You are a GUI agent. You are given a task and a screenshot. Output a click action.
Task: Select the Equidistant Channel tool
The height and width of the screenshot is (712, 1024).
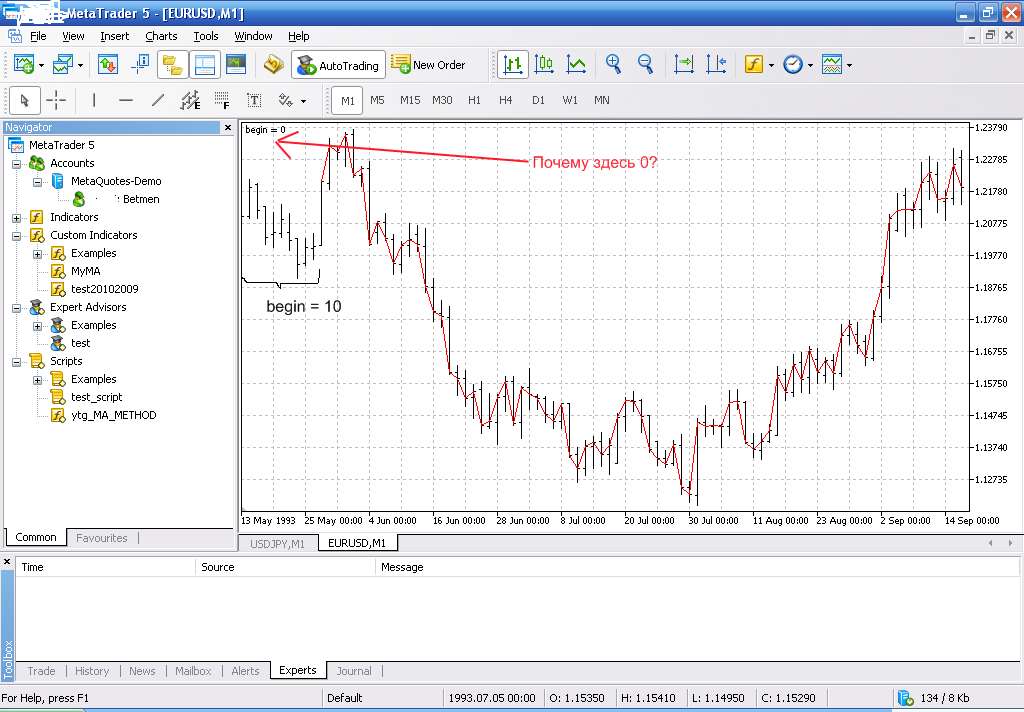[190, 101]
